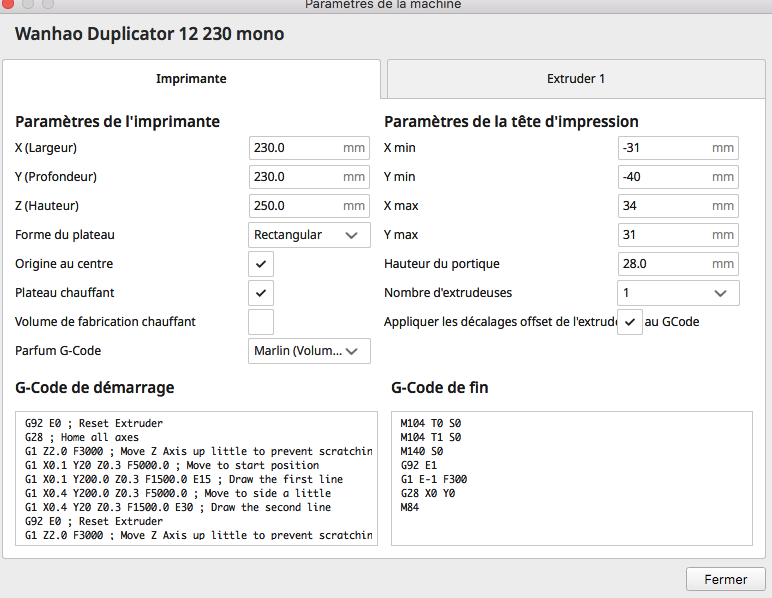Click 'Move to side a little' line
Screen dimensions: 772x598
pos(178,493)
